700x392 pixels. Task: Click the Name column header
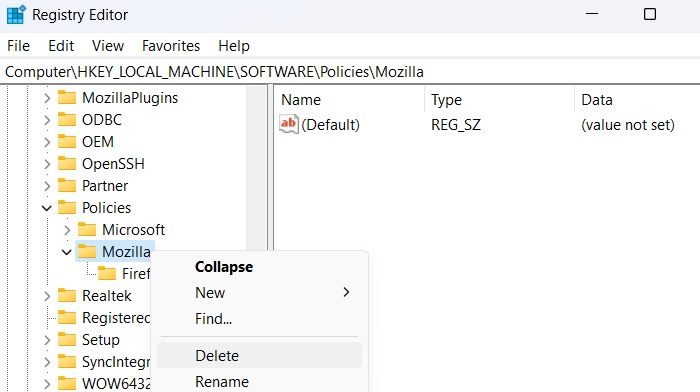tap(348, 100)
